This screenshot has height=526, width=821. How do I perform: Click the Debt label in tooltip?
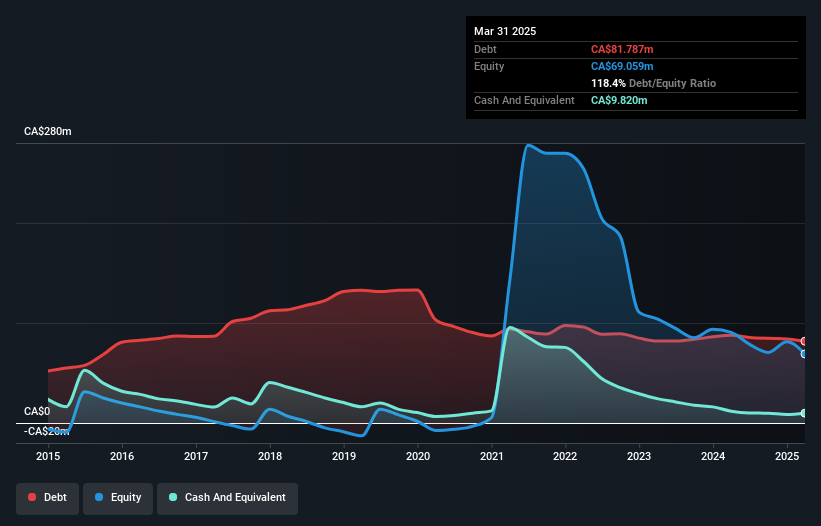[485, 49]
